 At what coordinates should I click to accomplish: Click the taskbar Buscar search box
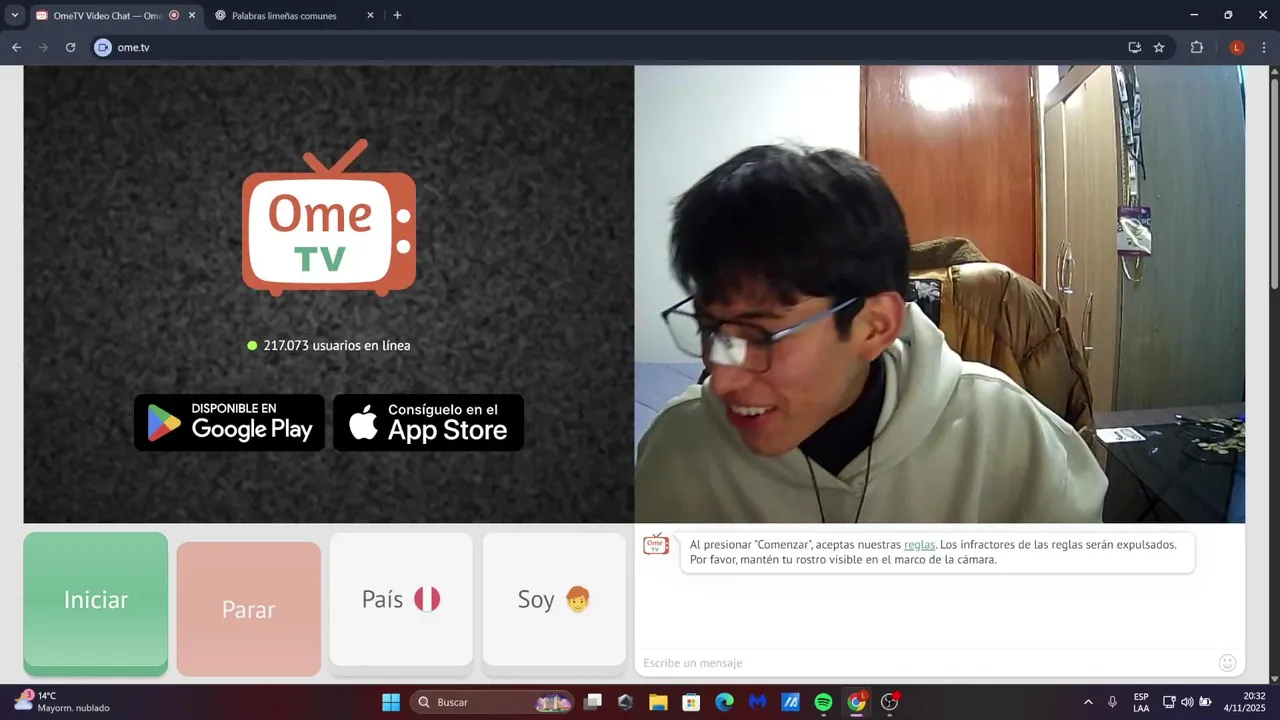coord(492,702)
